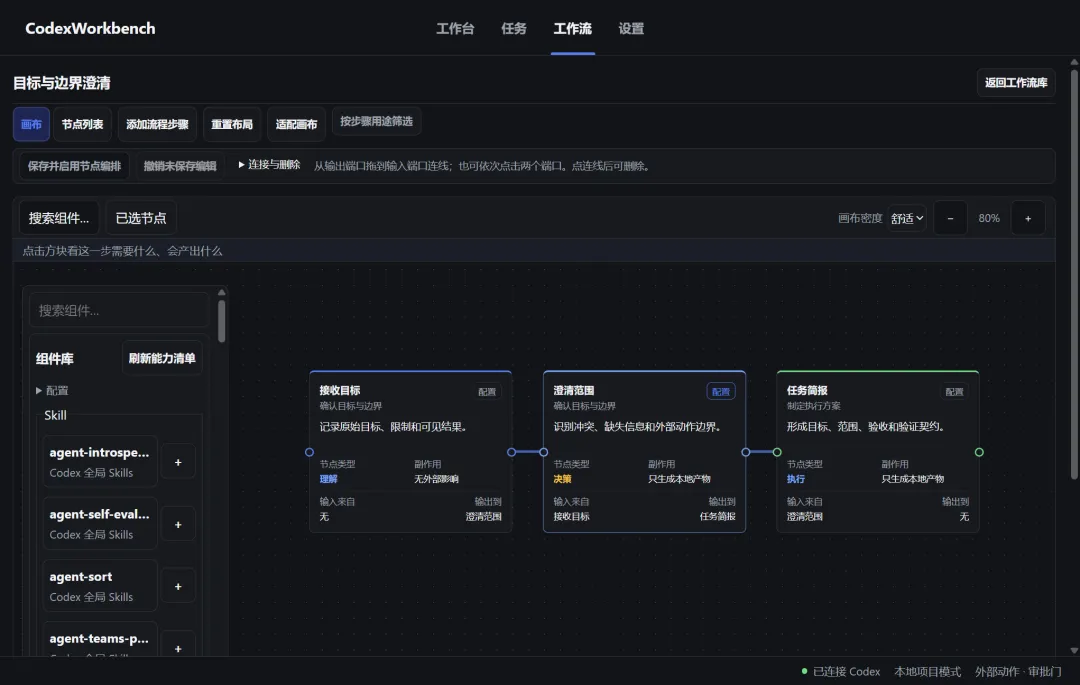Click 已连接 Codex status indicator
This screenshot has height=685, width=1080.
[x=841, y=671]
